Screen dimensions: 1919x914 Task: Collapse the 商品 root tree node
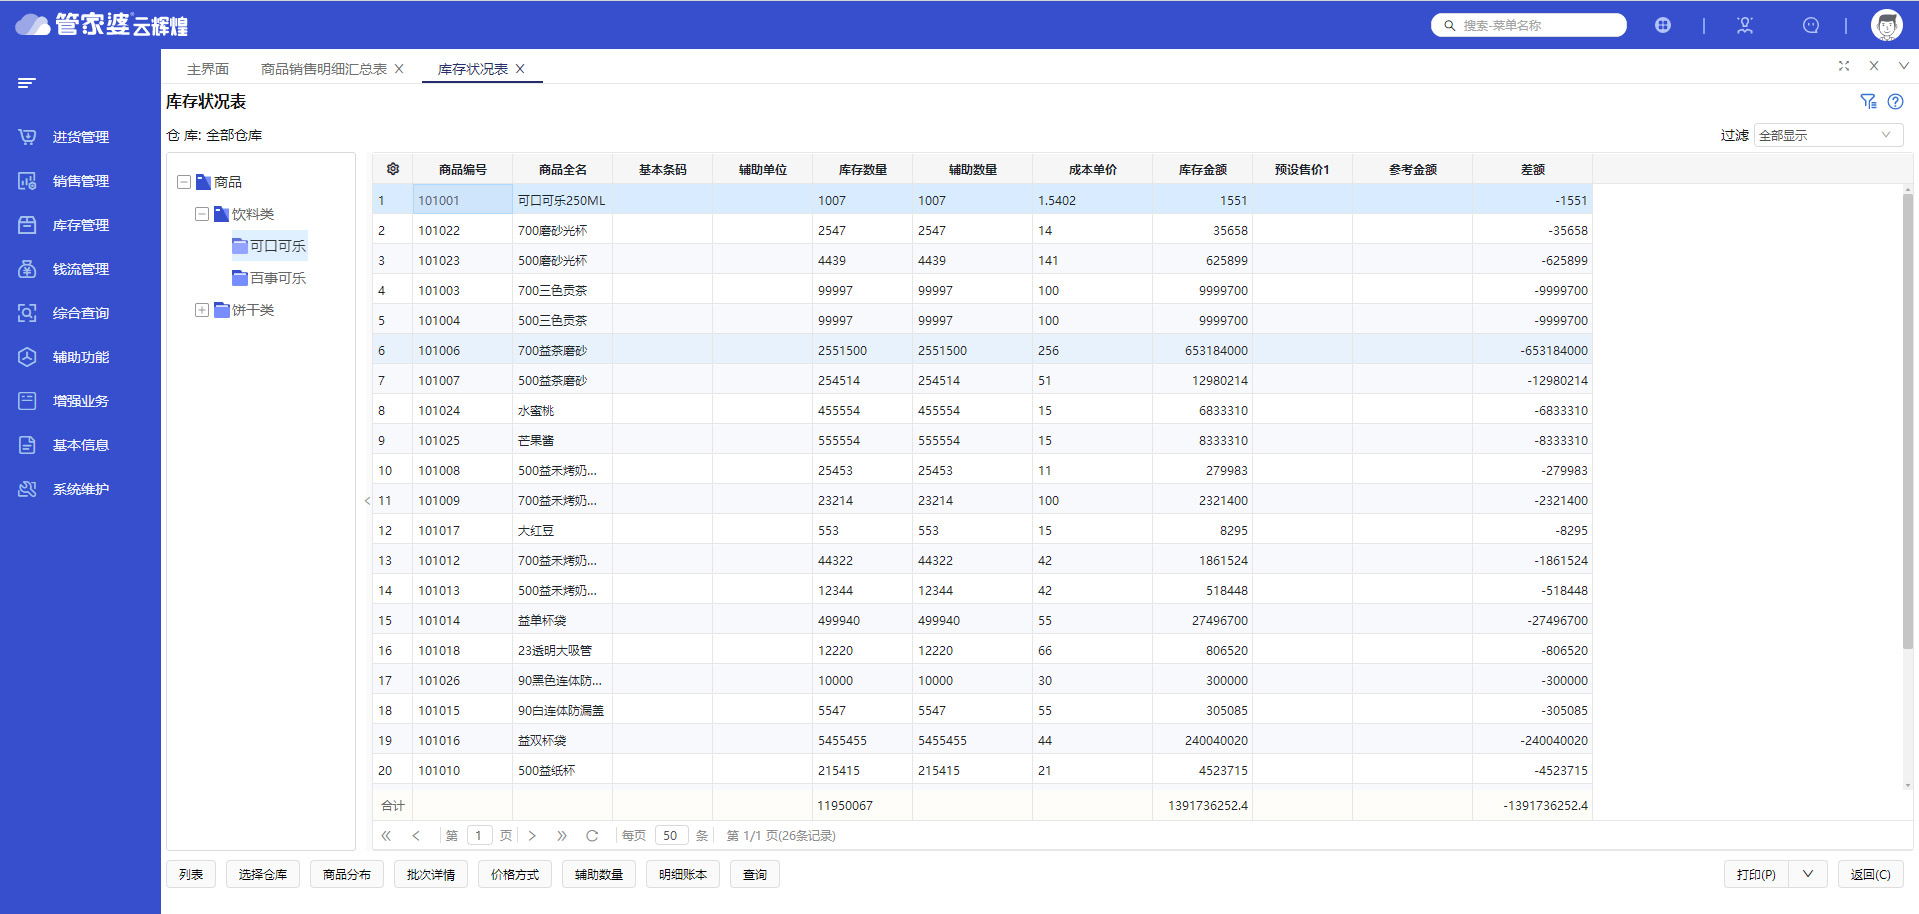click(x=184, y=182)
